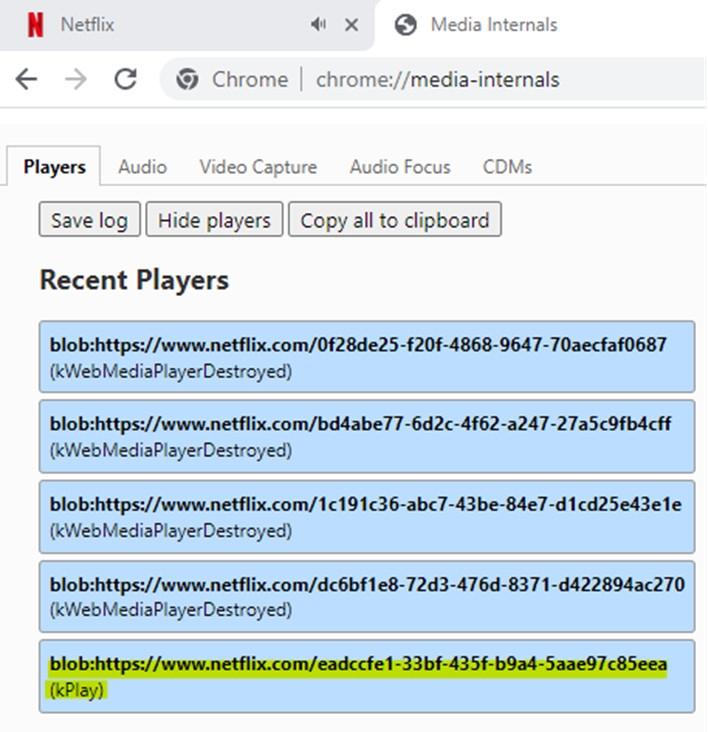Click the globe icon on Media Internals tab

(406, 25)
